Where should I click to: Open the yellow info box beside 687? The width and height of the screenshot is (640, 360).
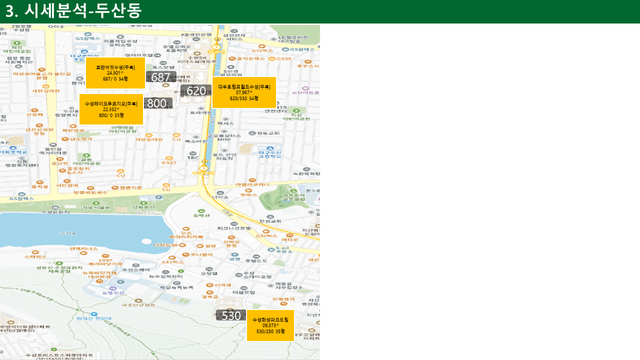(115, 73)
